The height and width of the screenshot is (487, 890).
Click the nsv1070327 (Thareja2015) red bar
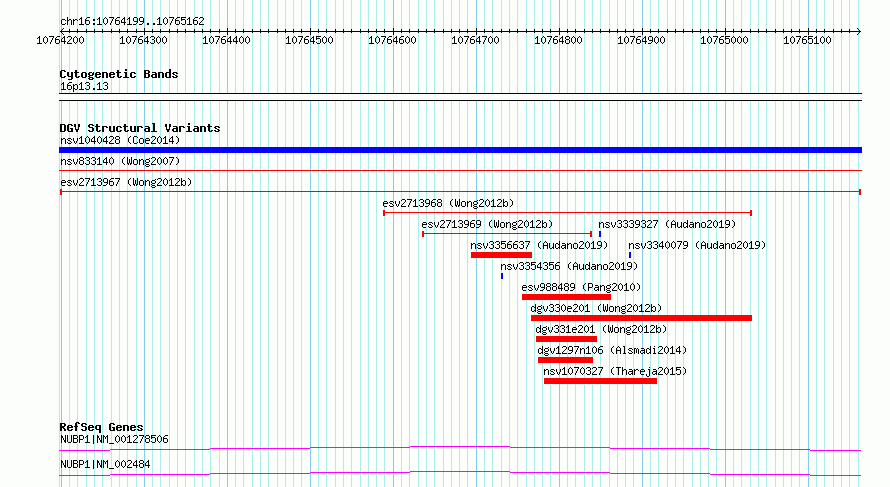(x=601, y=381)
